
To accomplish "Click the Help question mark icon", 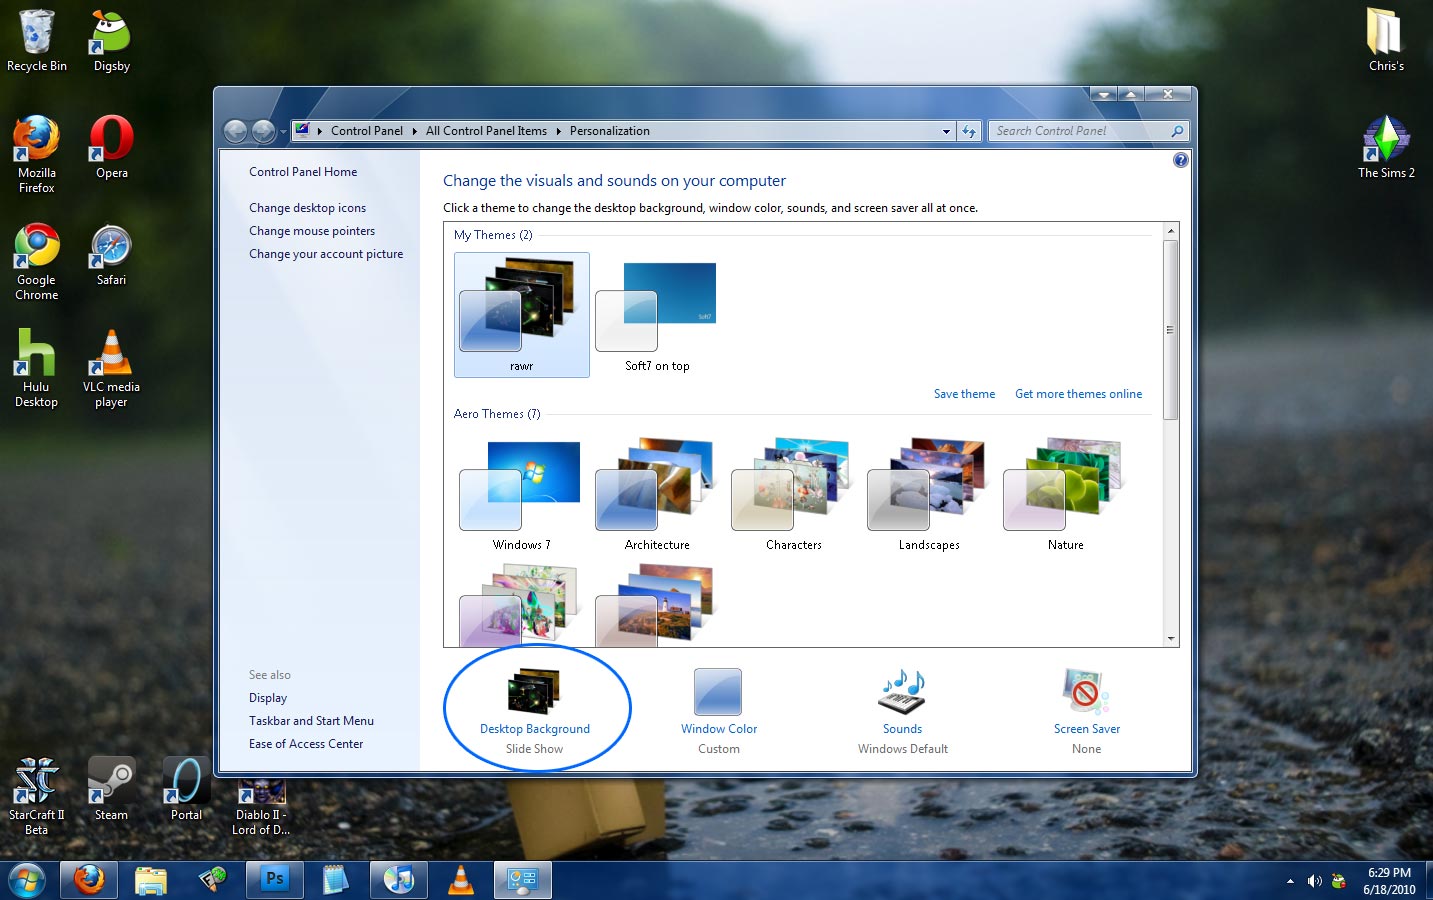I will tap(1180, 160).
